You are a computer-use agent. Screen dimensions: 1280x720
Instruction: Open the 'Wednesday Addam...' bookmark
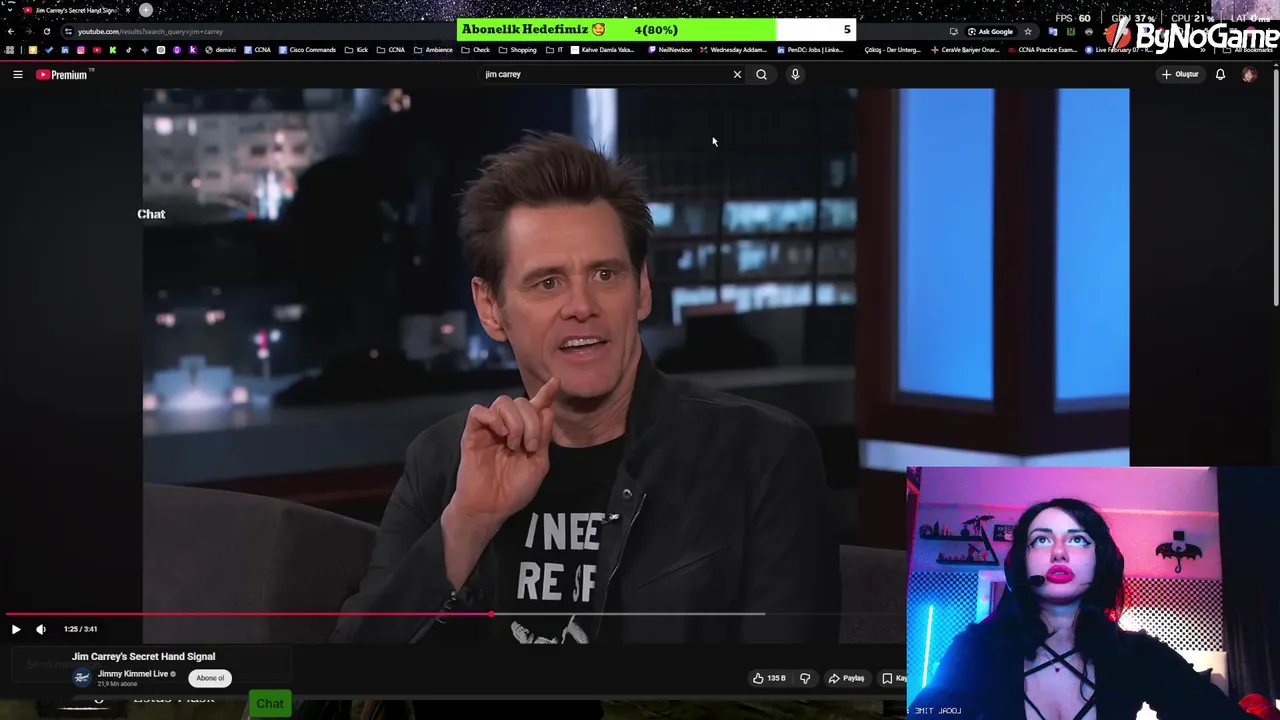click(733, 50)
